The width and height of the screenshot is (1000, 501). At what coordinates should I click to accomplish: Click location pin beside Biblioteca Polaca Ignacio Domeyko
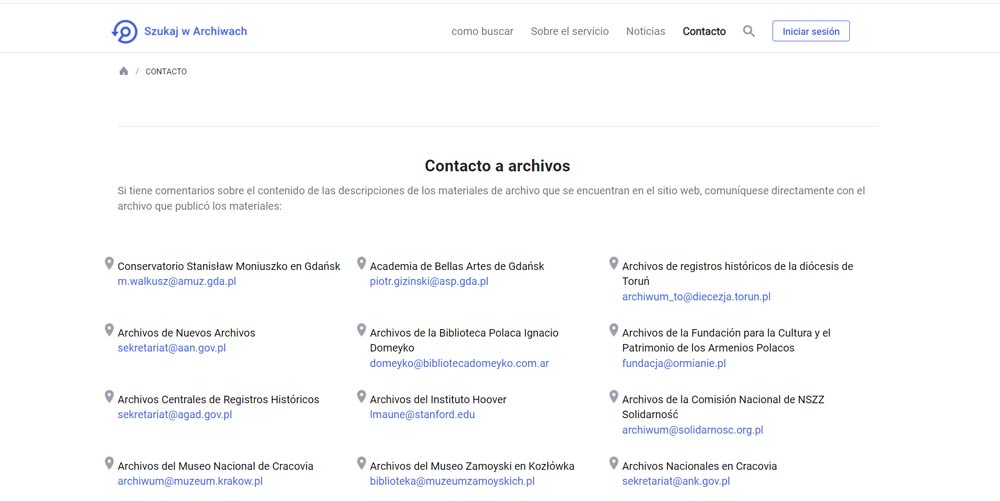pyautogui.click(x=362, y=330)
